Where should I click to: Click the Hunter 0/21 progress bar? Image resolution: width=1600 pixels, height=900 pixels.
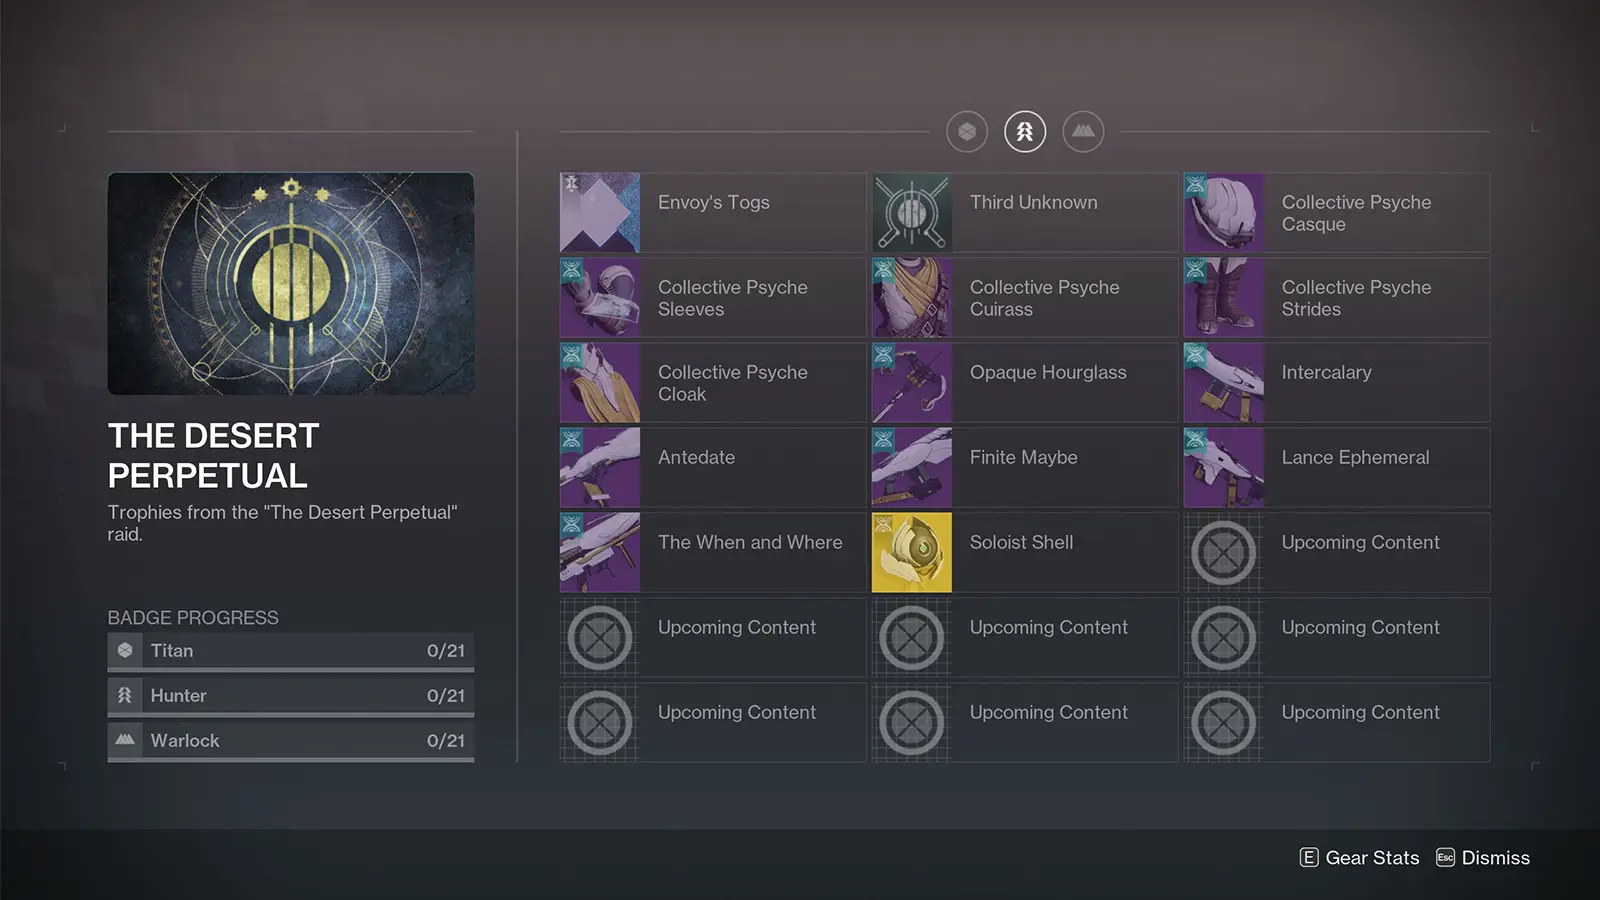pyautogui.click(x=291, y=696)
